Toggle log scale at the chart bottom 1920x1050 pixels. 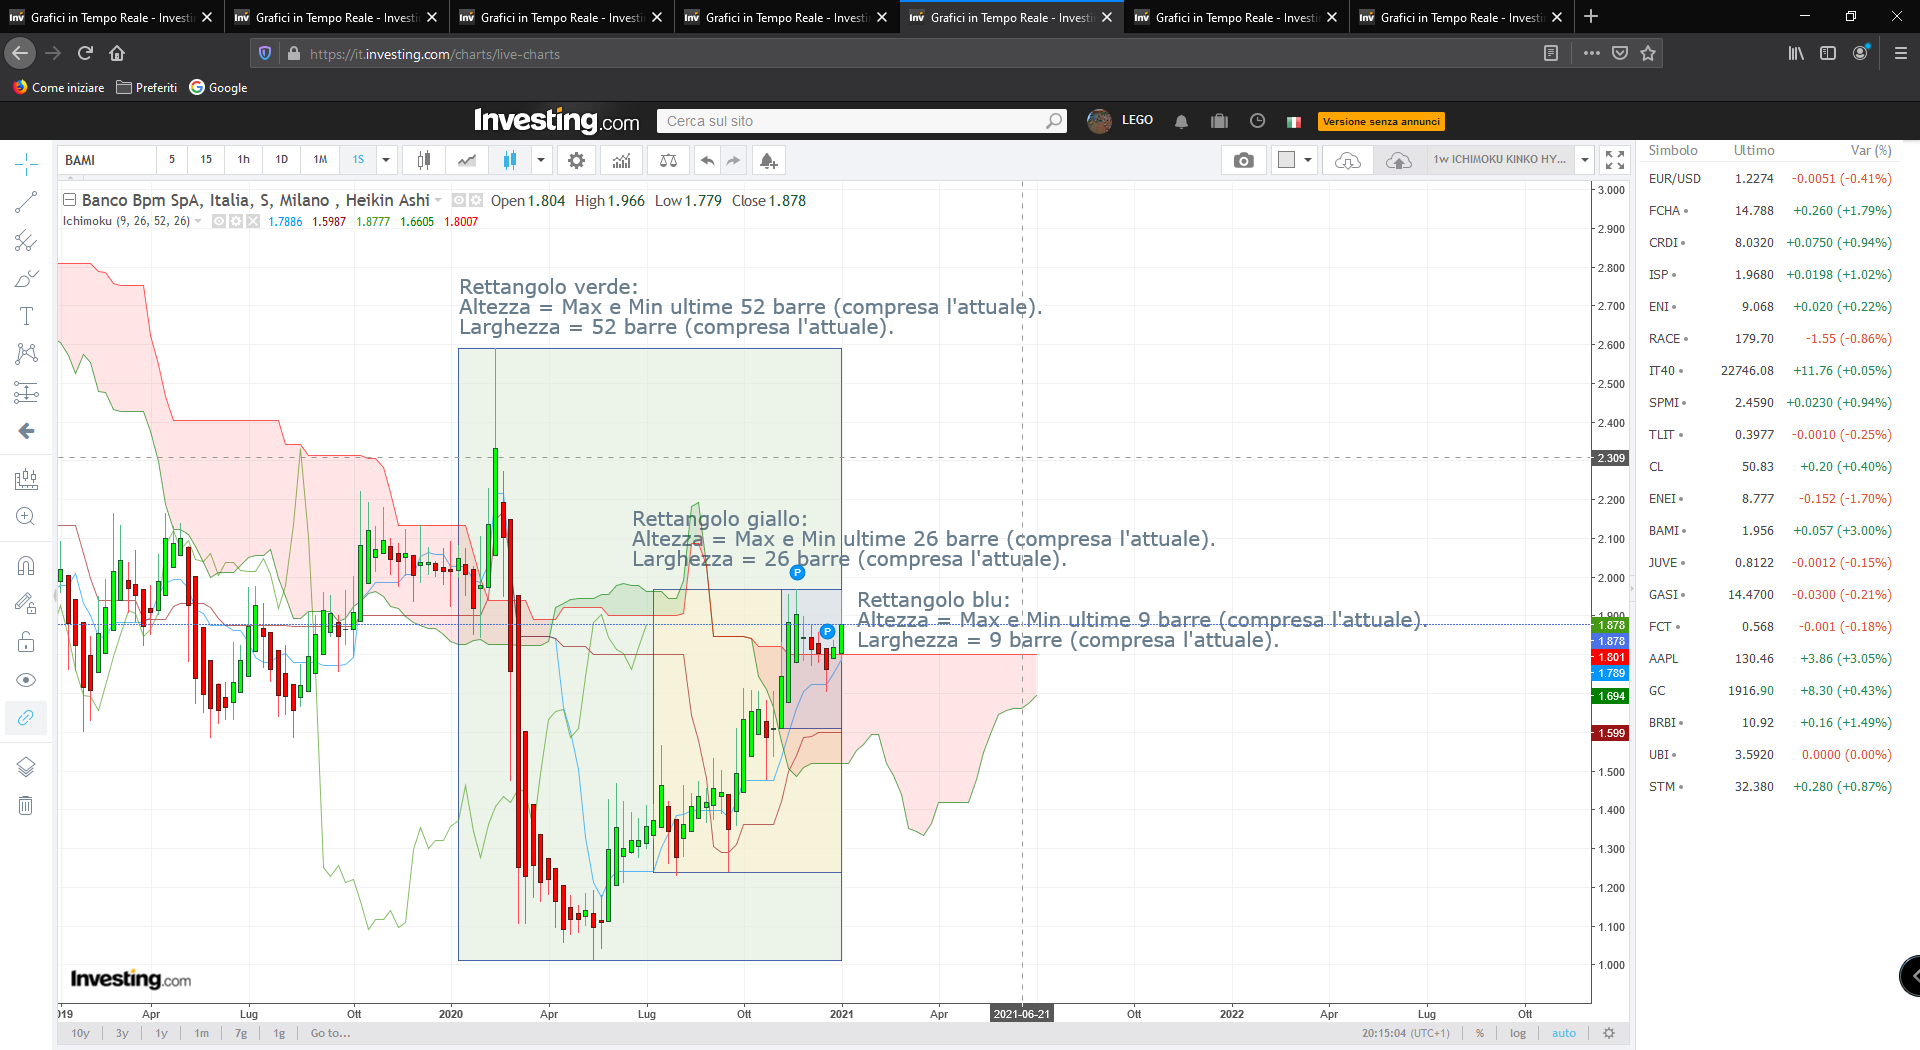(x=1518, y=1033)
